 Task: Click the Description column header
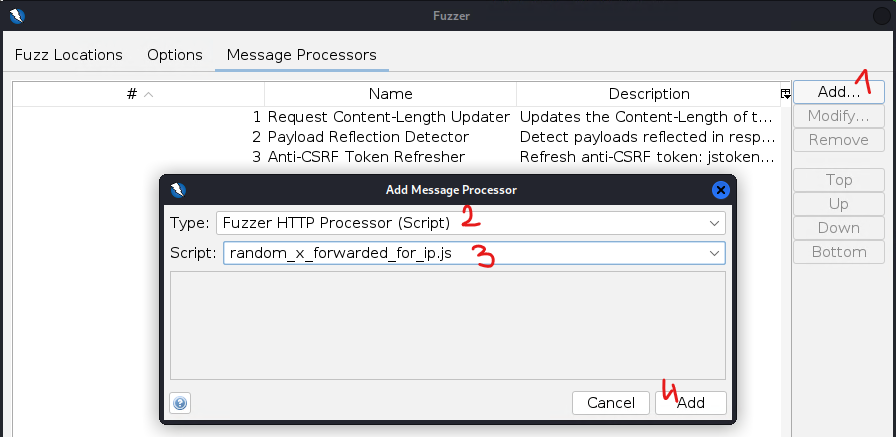649,94
